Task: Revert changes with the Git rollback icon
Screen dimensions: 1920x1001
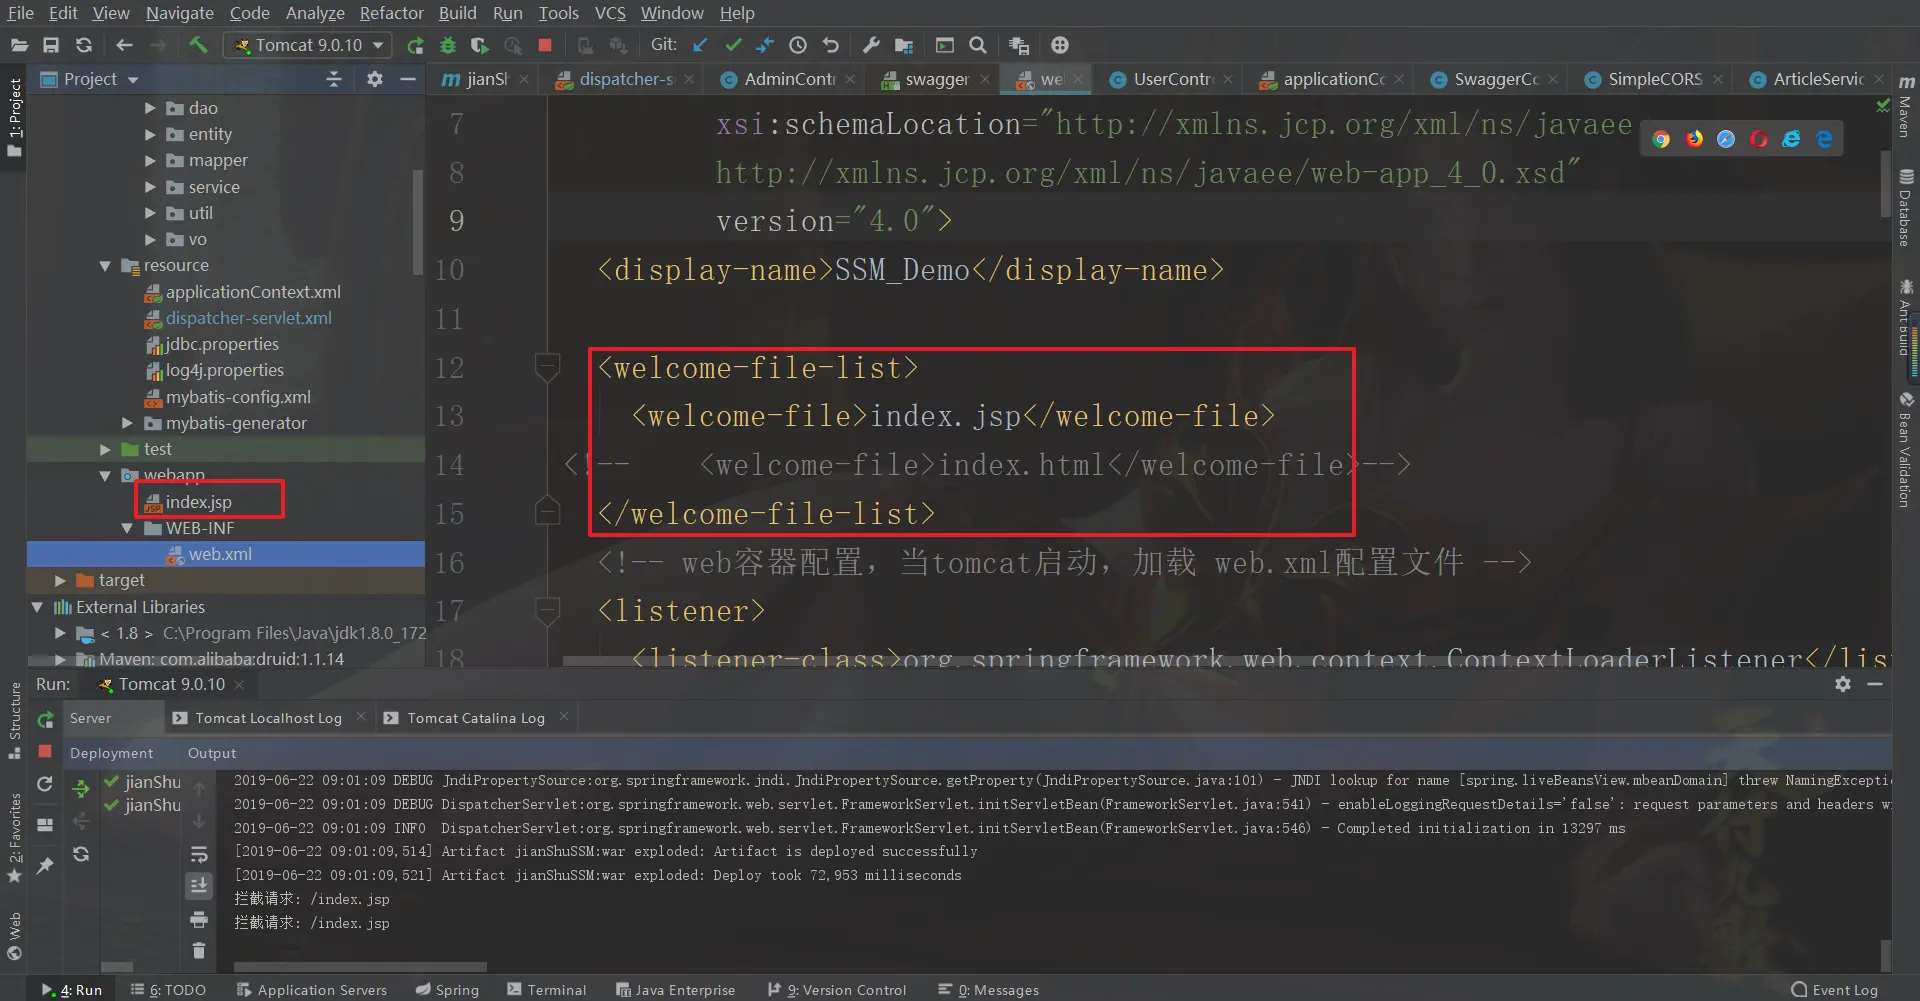Action: pos(830,45)
